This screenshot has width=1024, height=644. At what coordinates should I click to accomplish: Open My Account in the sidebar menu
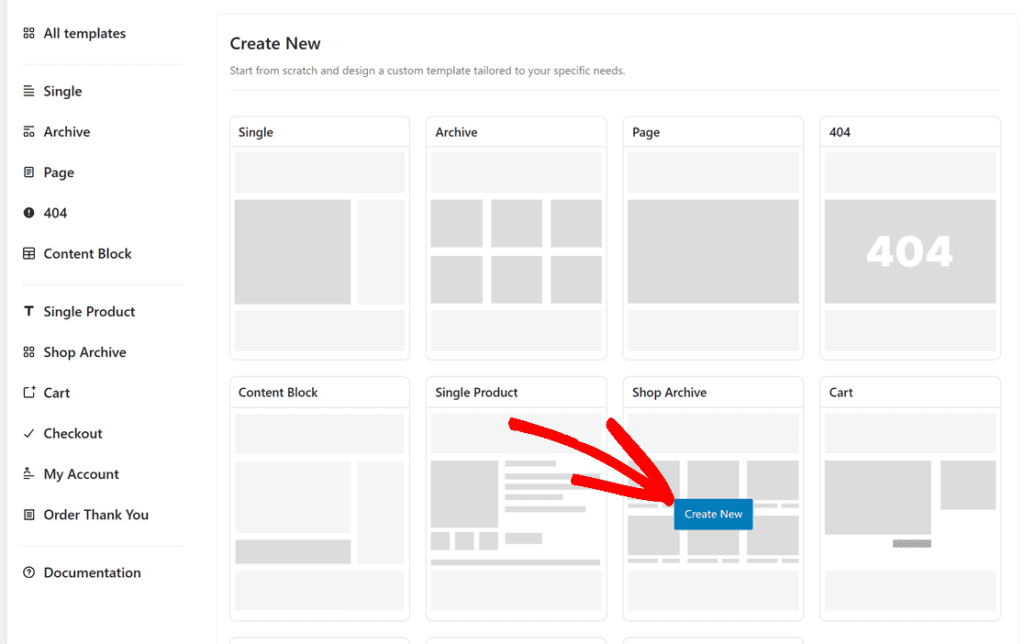pos(81,474)
